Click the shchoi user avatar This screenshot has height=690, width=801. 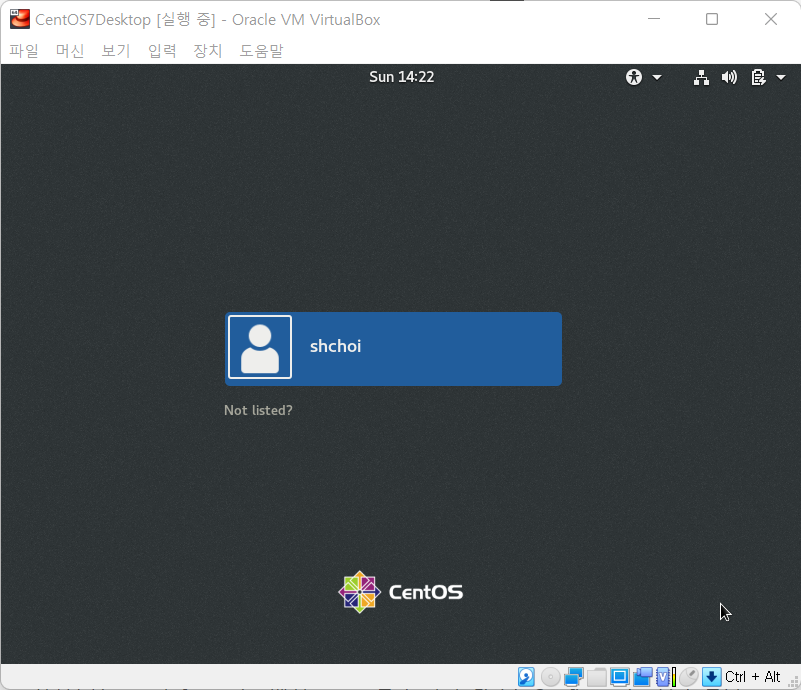click(260, 347)
